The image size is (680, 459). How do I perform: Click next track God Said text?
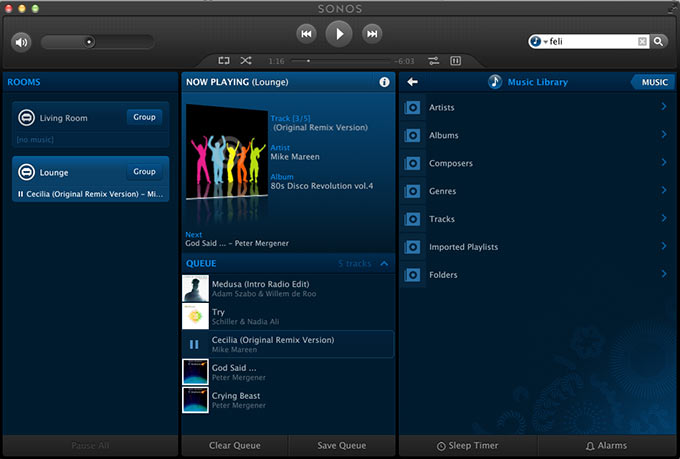237,243
